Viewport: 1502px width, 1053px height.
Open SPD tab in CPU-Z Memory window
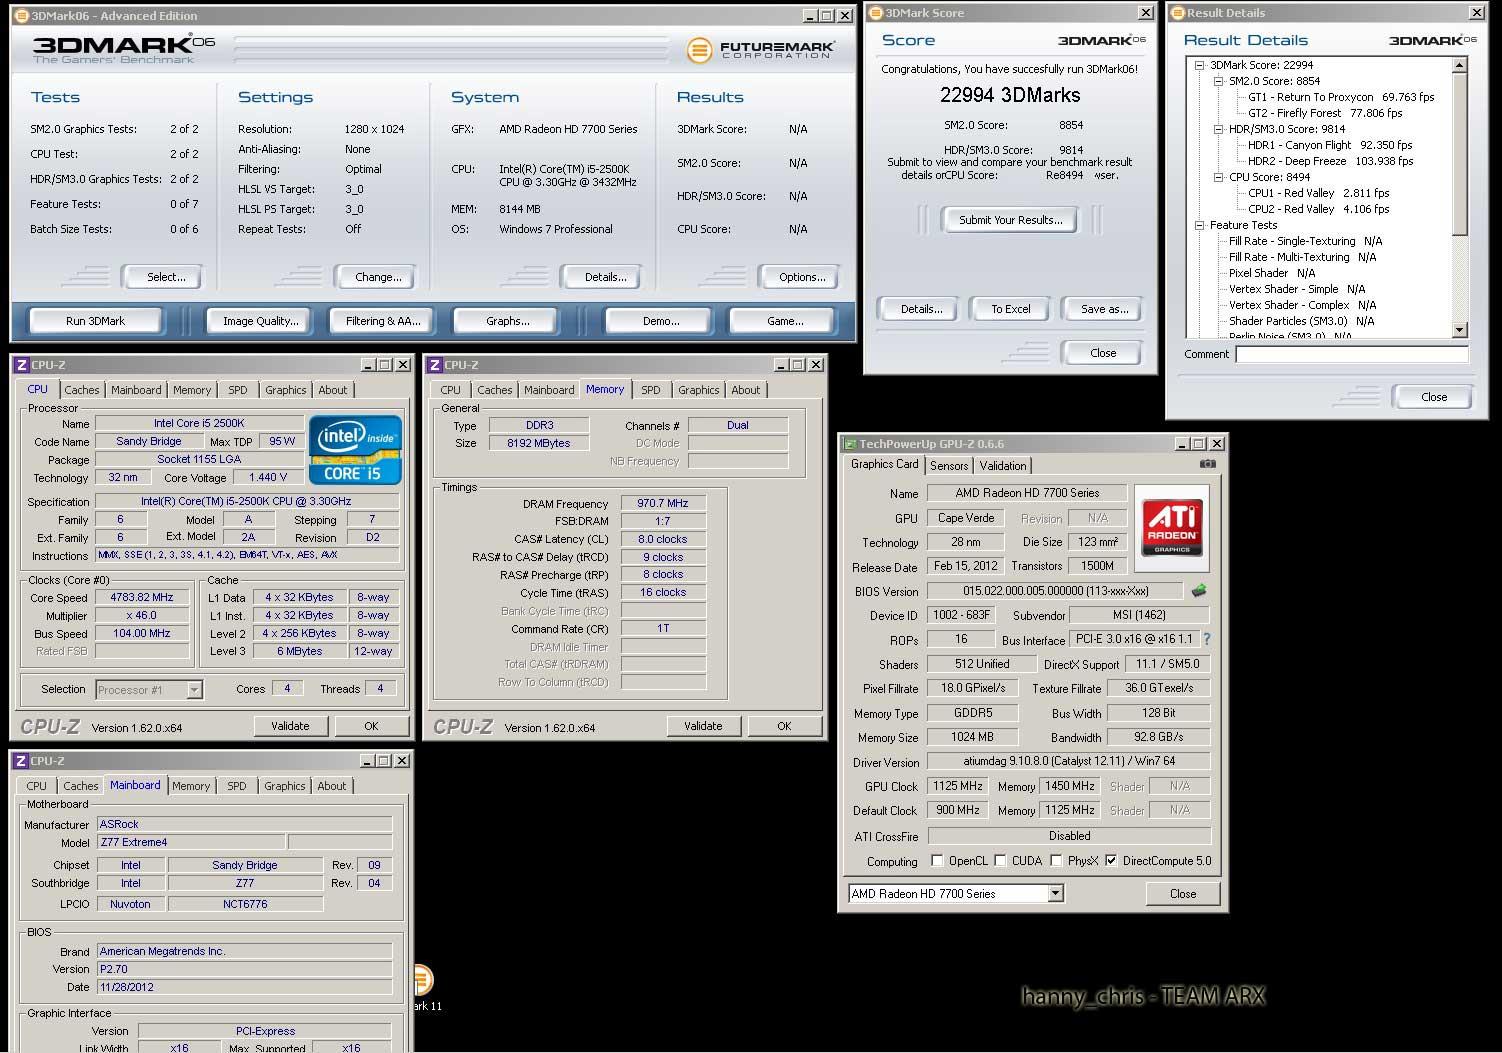[651, 390]
